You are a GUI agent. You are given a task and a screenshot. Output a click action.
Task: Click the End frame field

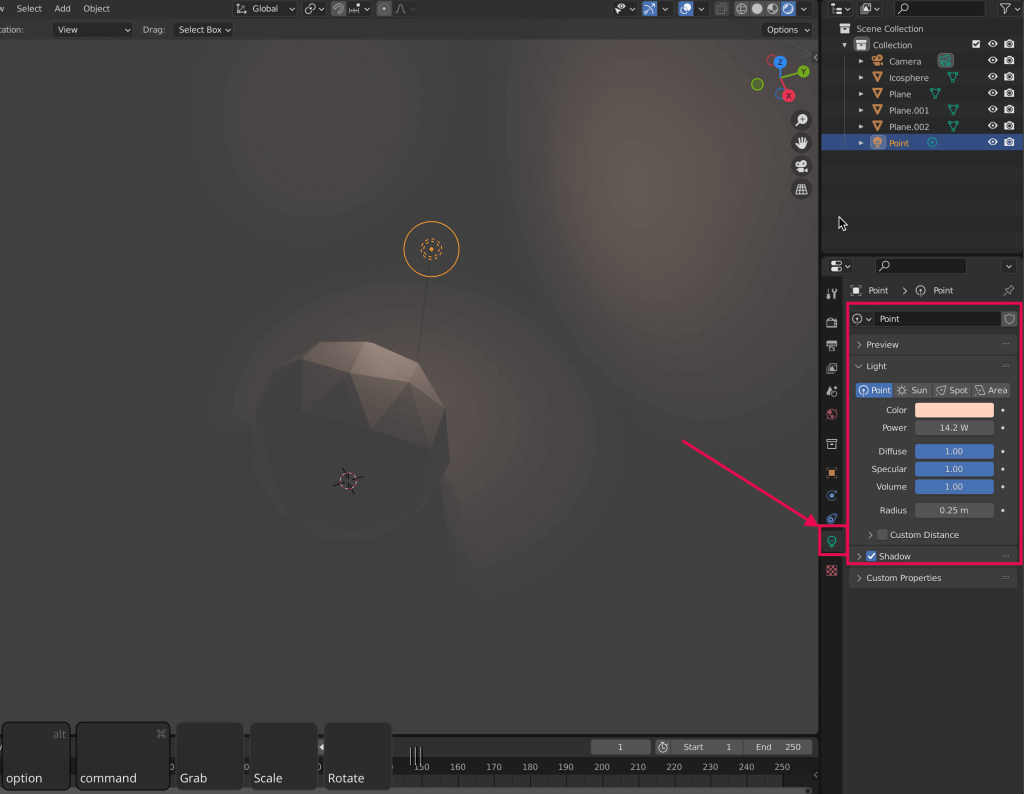[x=778, y=747]
